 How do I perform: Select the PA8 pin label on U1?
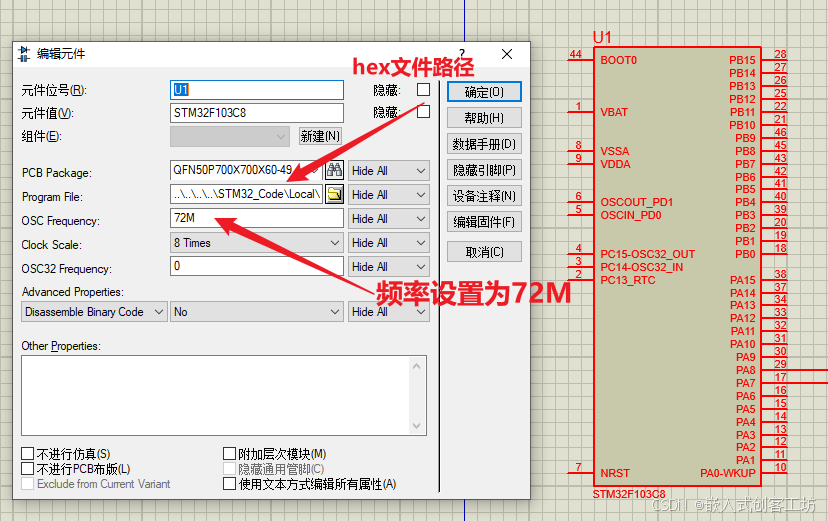point(746,370)
